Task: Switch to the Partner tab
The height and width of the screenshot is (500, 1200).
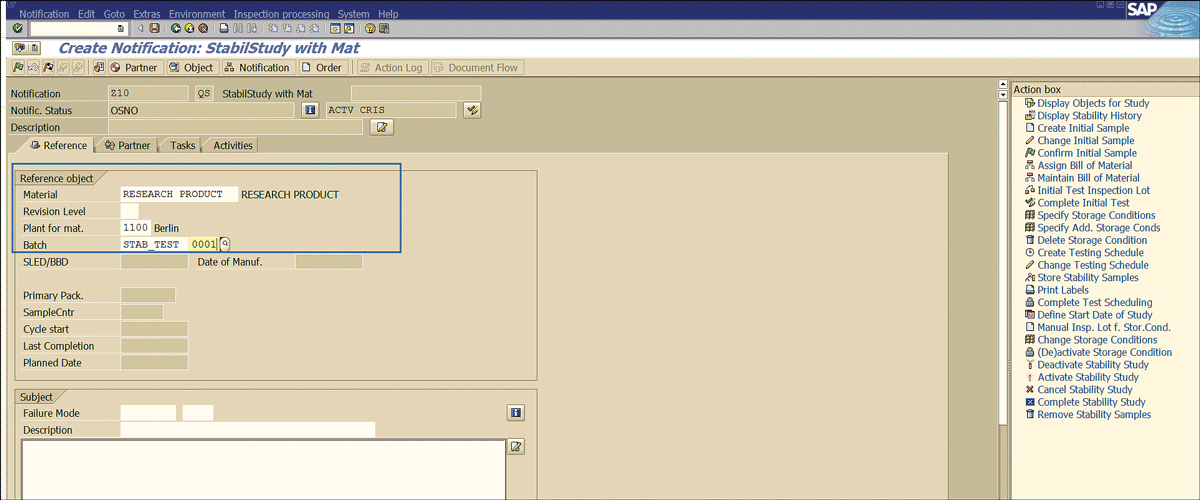Action: (127, 145)
